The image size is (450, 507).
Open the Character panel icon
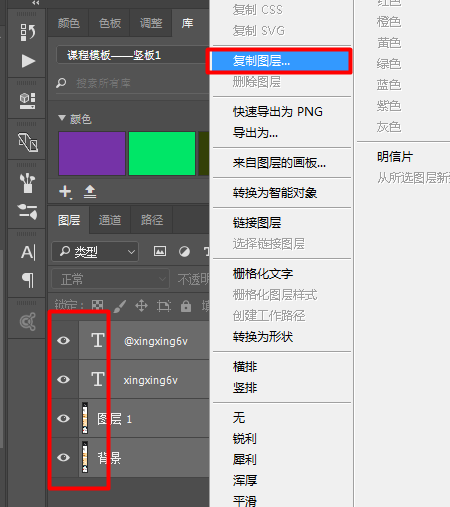pyautogui.click(x=28, y=252)
